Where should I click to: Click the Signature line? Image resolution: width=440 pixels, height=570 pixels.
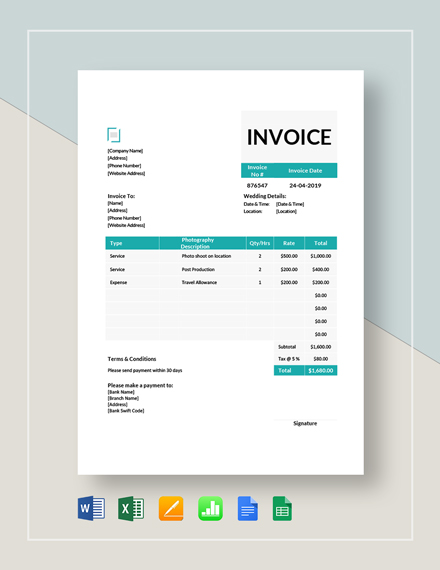pyautogui.click(x=305, y=423)
